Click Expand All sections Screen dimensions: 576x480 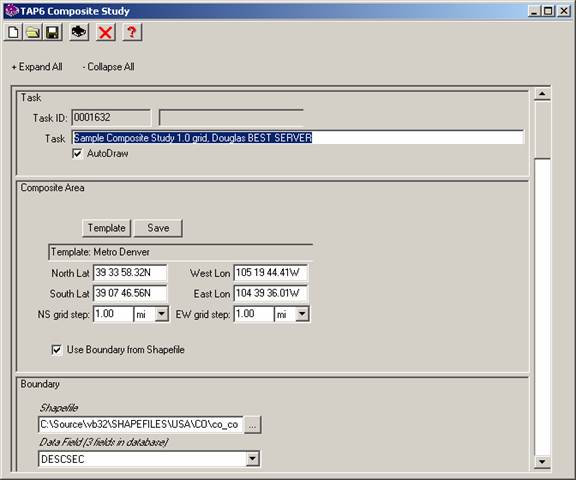(37, 67)
